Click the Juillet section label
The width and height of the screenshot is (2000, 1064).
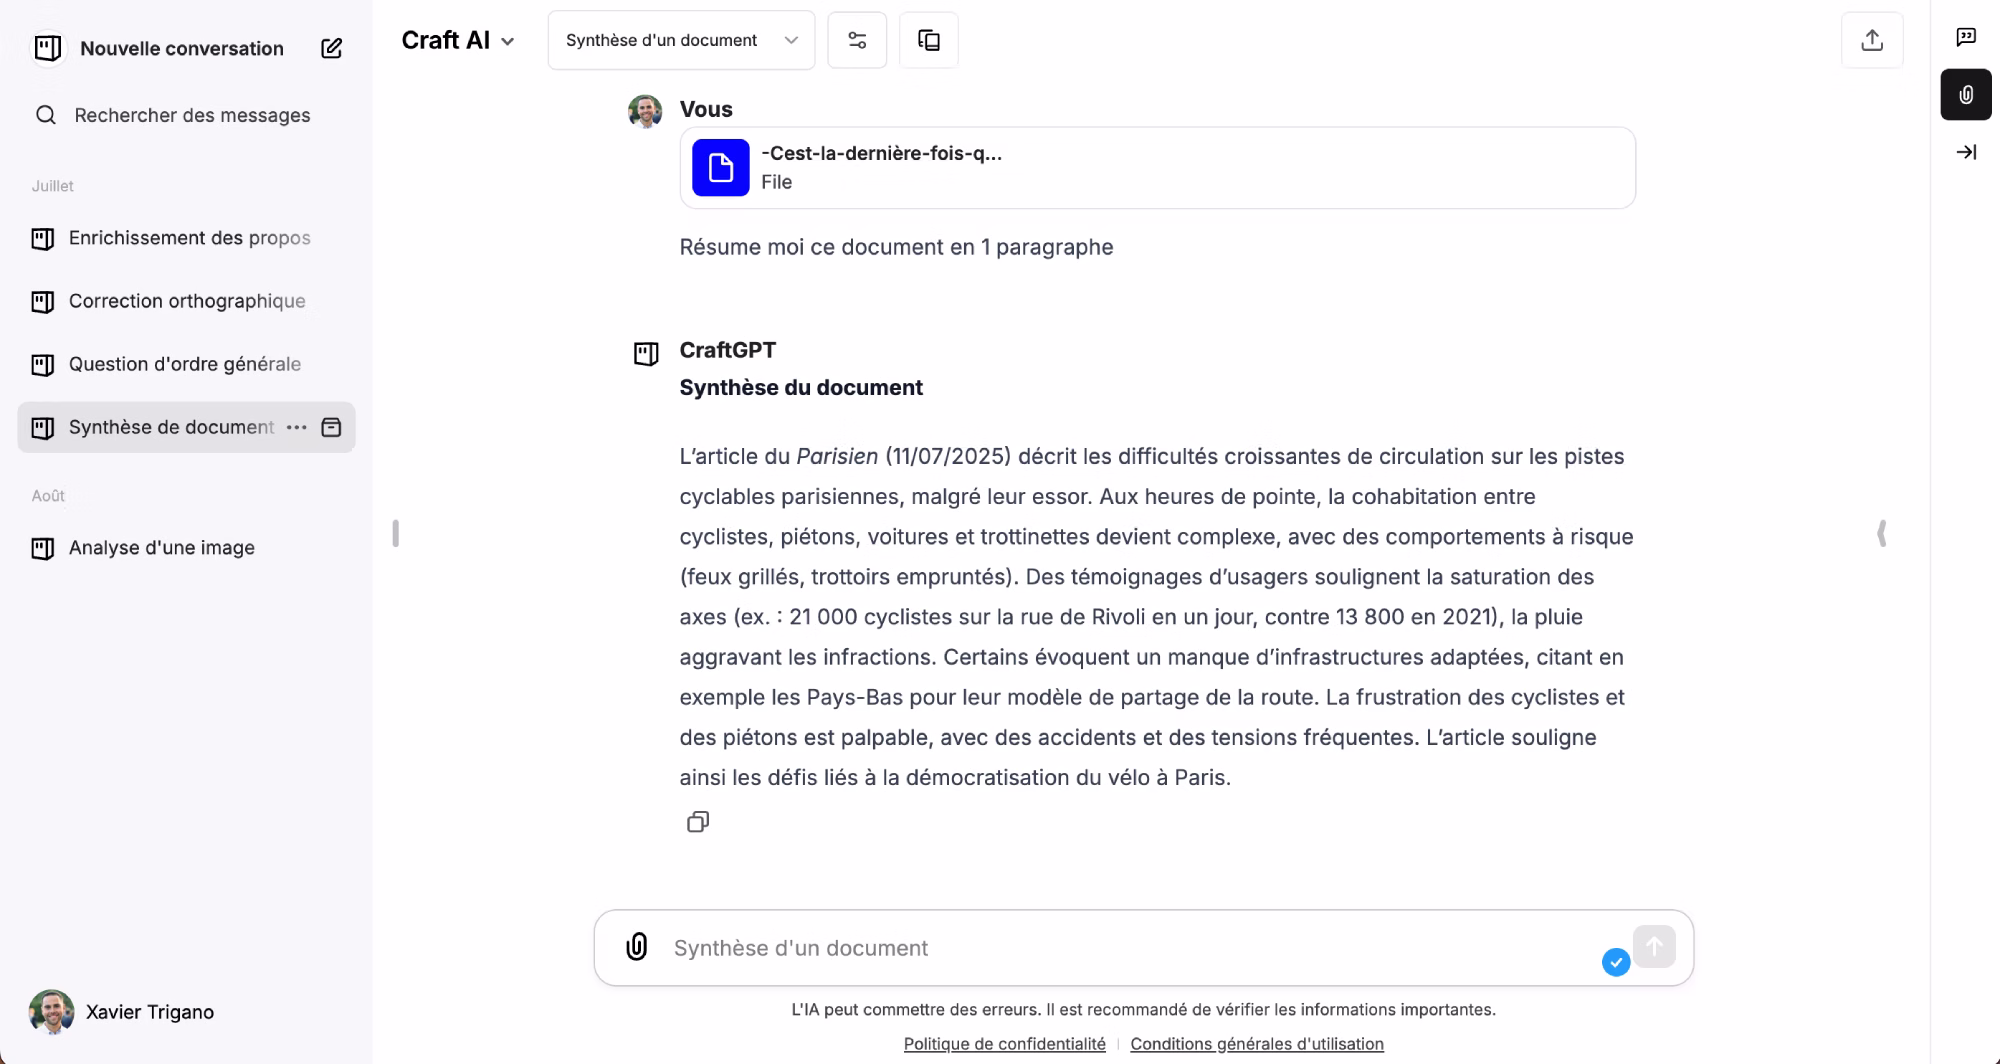pos(53,186)
